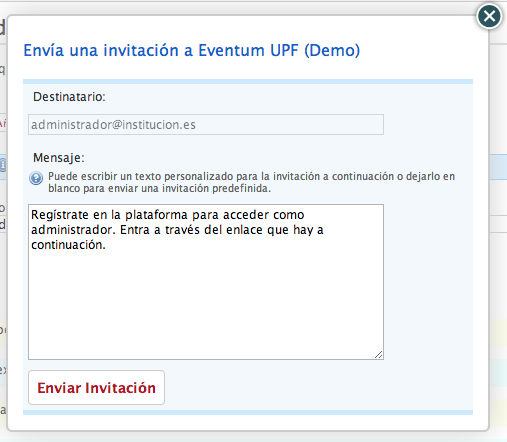
Task: Click the message box resize grip corner
Action: click(379, 355)
